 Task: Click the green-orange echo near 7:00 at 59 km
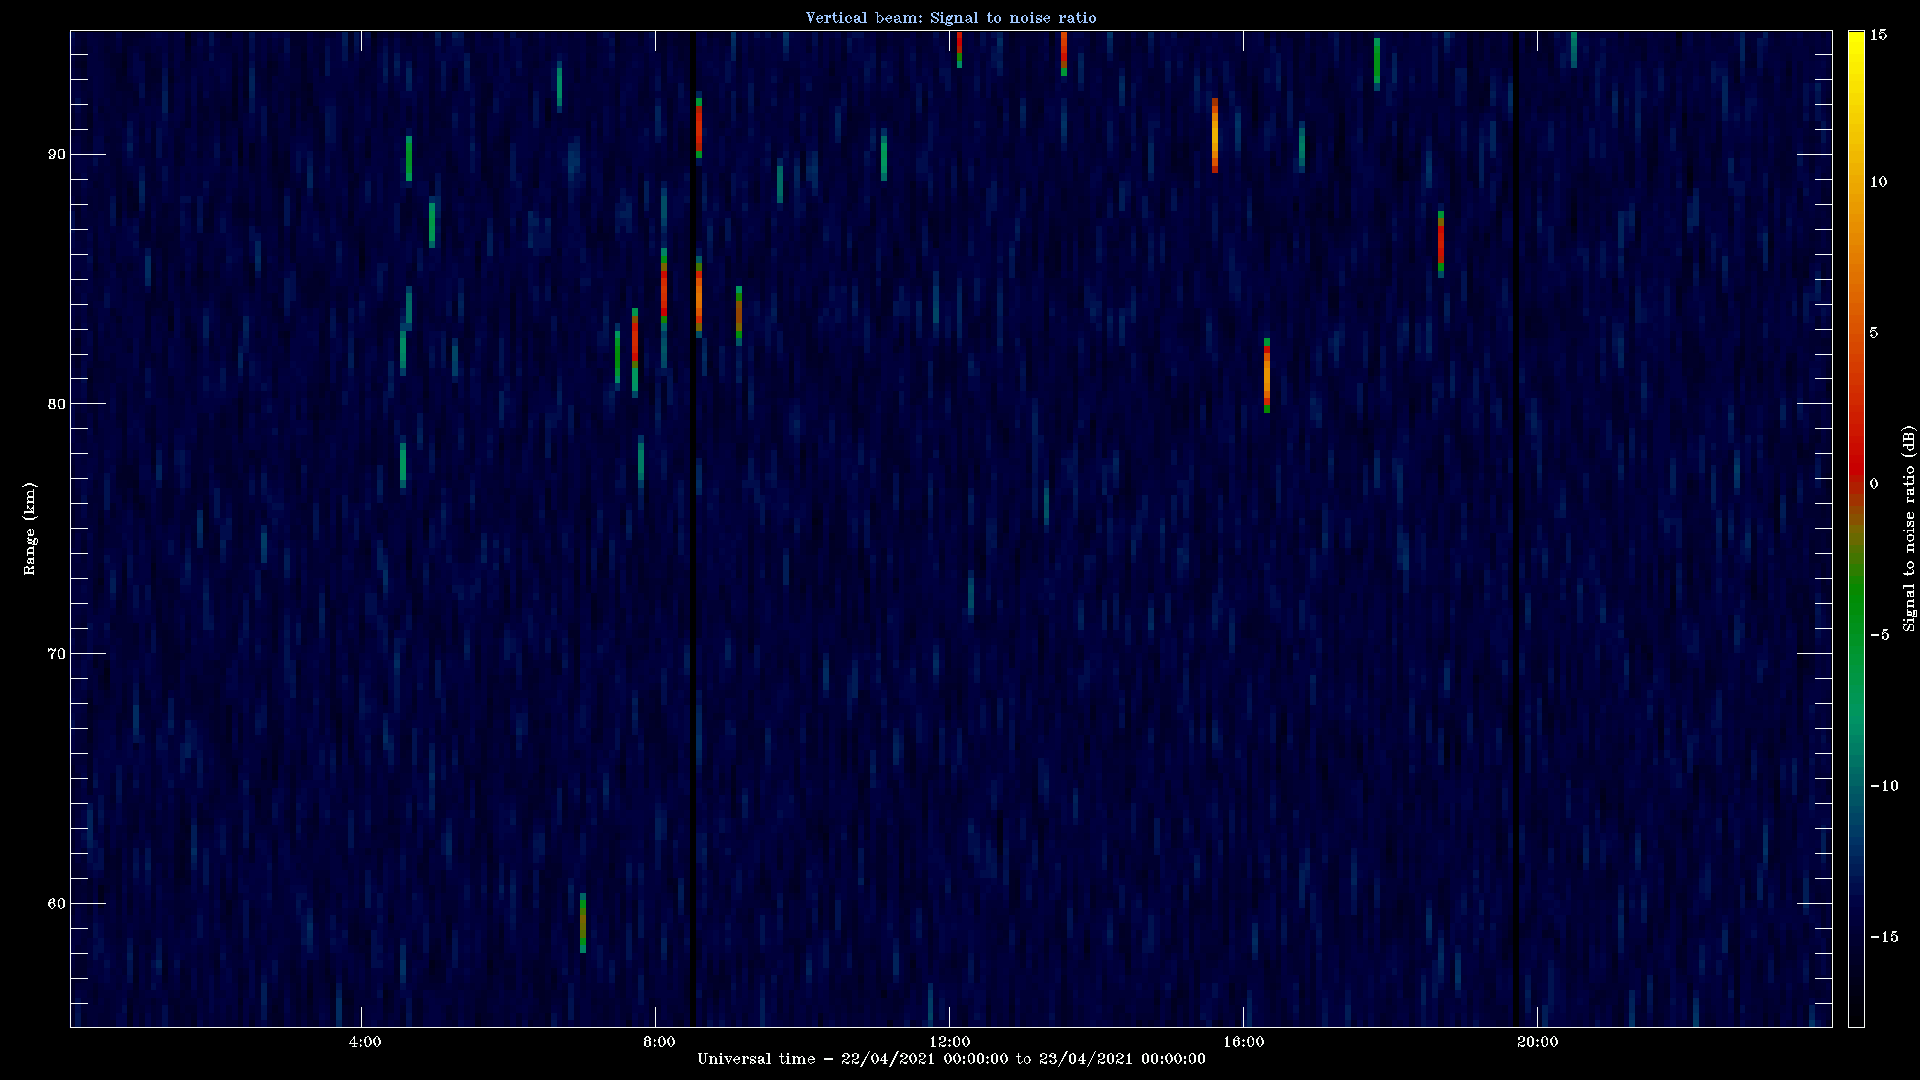pyautogui.click(x=583, y=923)
